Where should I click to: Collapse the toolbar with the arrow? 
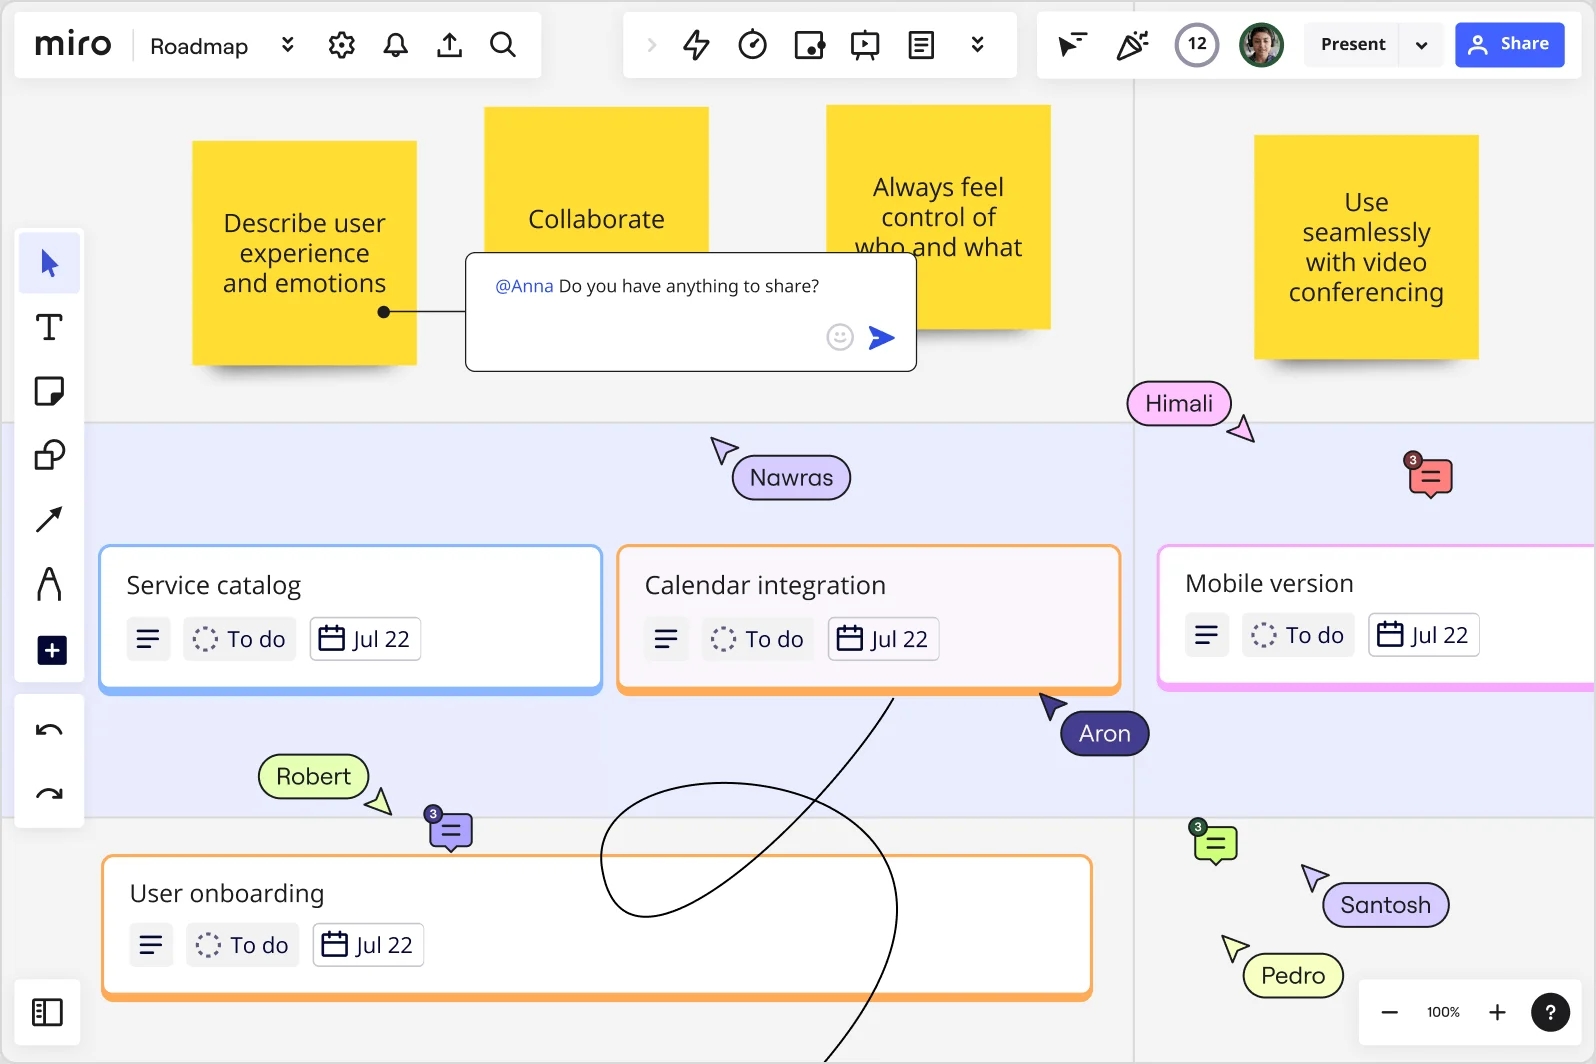[651, 45]
